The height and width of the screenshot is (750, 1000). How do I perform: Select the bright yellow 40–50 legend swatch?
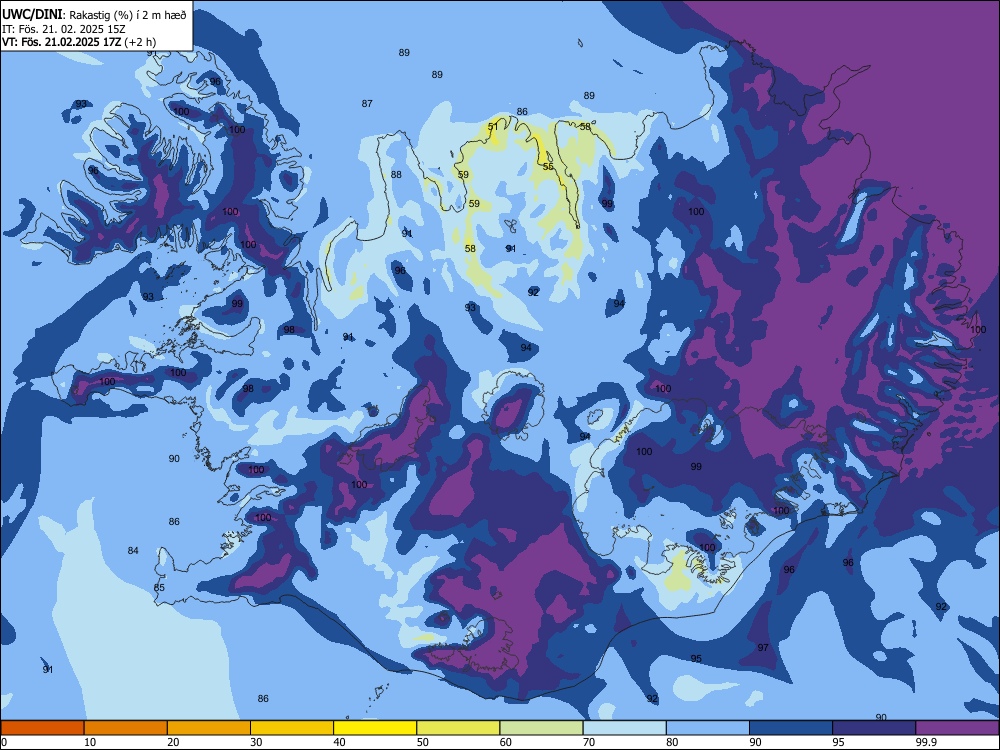375,728
